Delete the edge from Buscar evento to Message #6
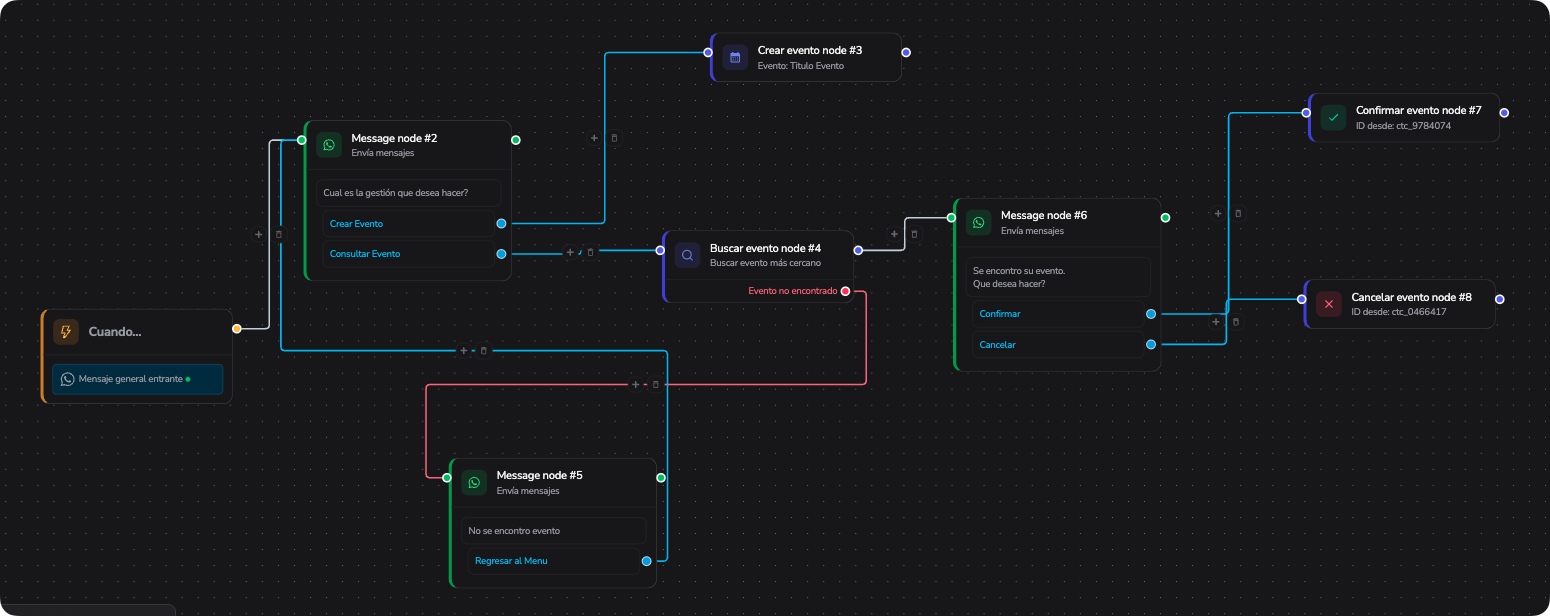 pos(914,234)
